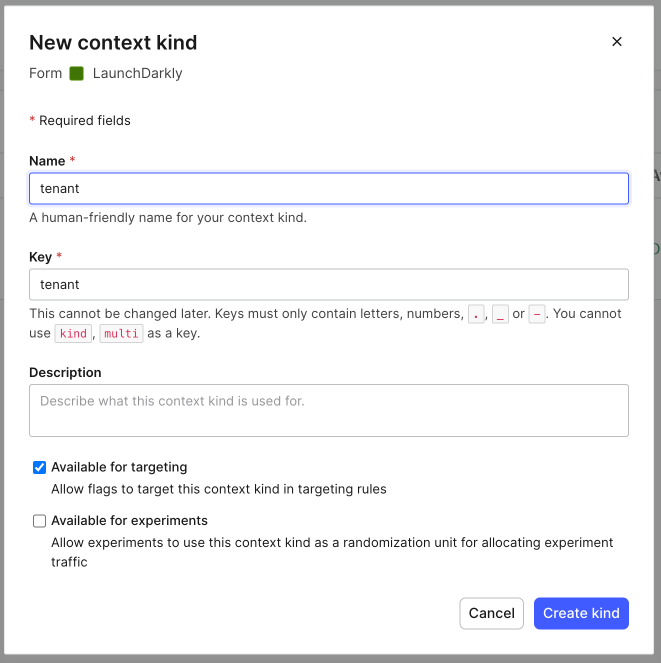Enable the Available for experiments checkbox

40,521
